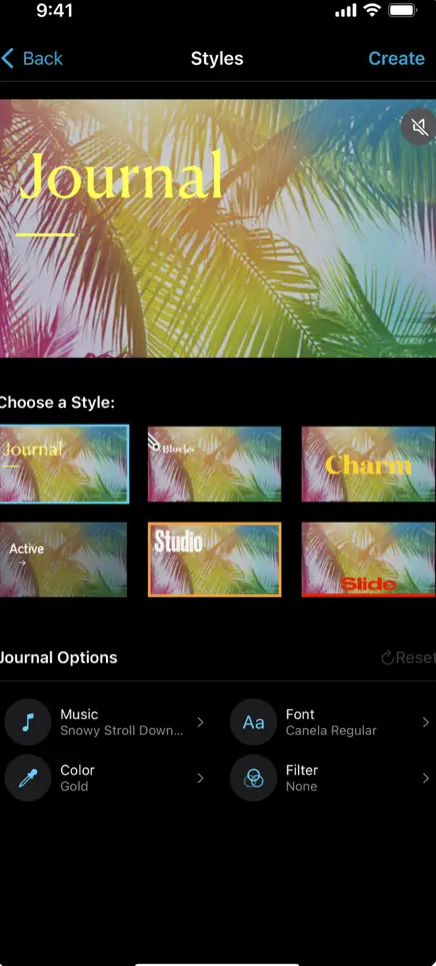Viewport: 436px width, 966px height.
Task: Tap the Color label
Action: click(x=78, y=770)
